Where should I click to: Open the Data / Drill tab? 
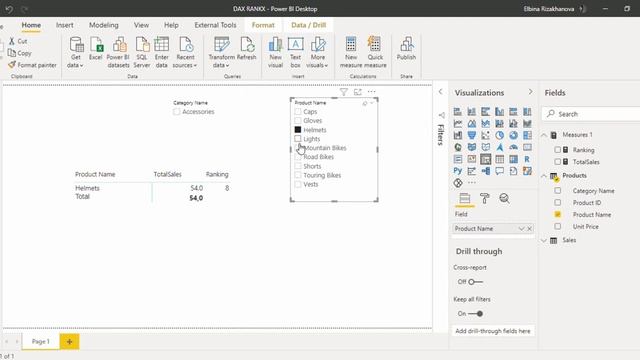(309, 25)
